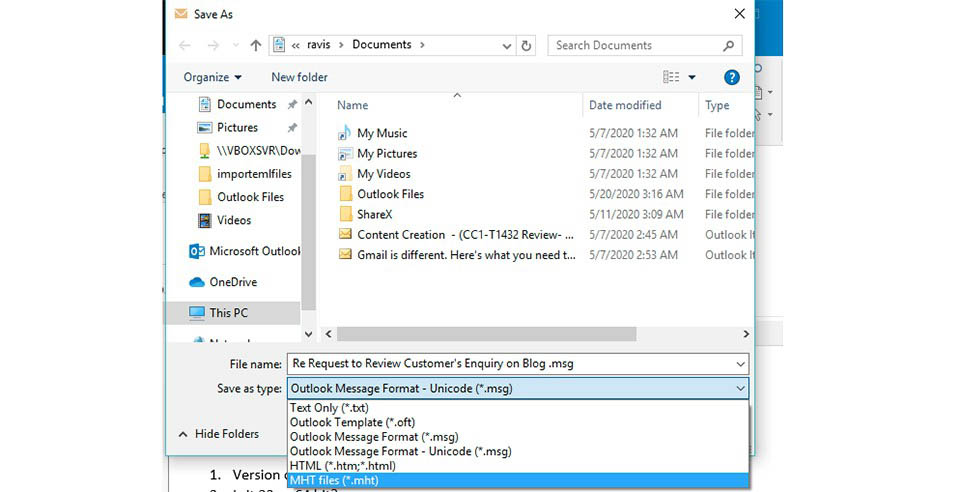Create a New folder
The image size is (960, 492).
pos(299,77)
